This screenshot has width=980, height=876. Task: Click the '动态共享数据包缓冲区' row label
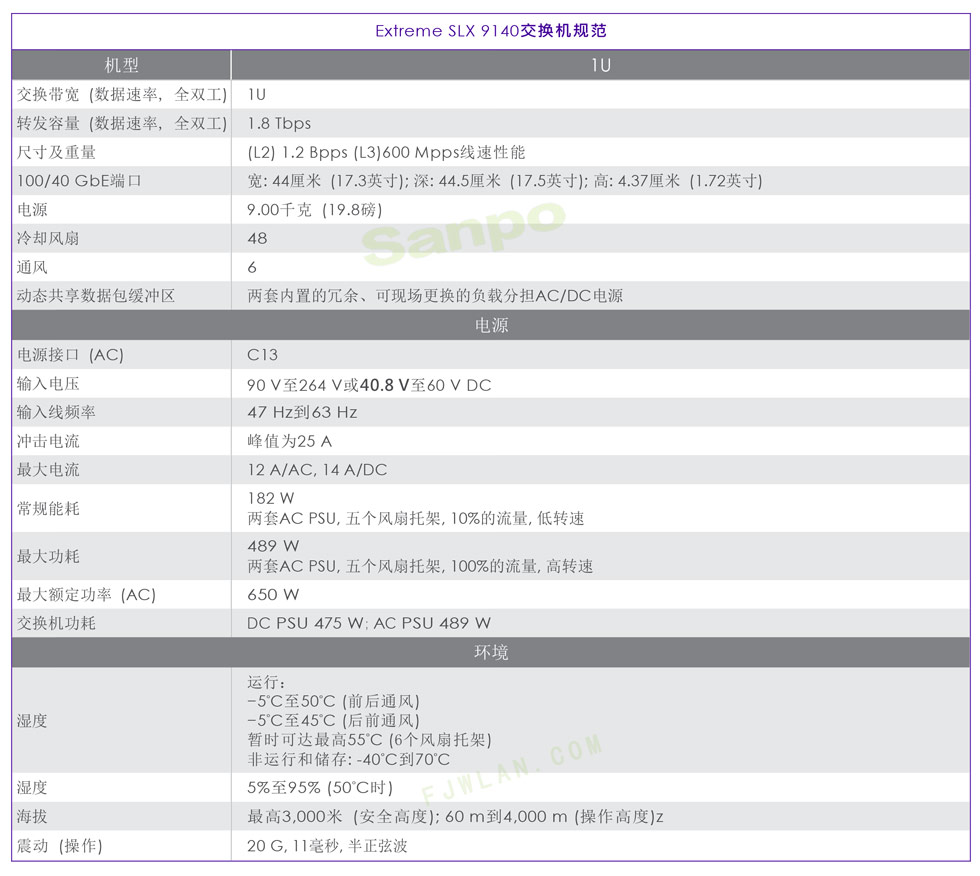(96, 296)
